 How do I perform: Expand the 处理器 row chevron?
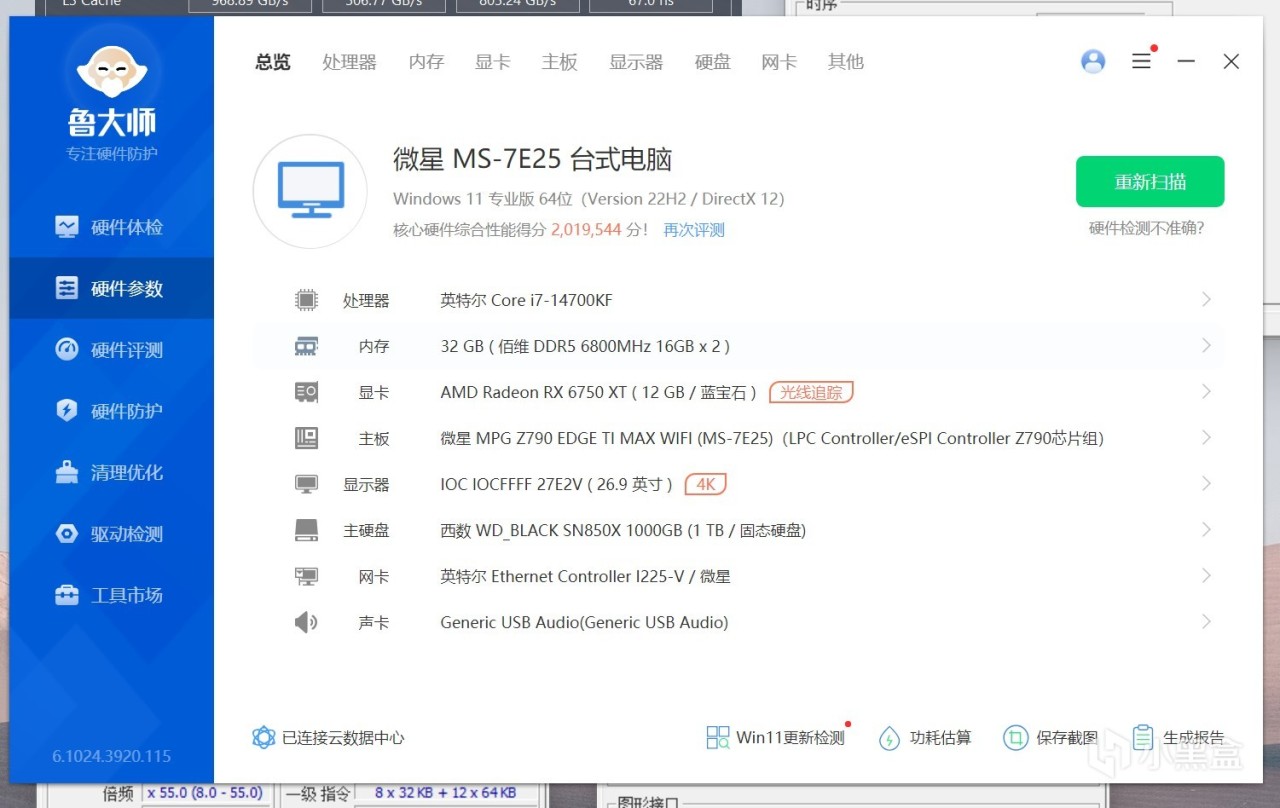coord(1206,300)
